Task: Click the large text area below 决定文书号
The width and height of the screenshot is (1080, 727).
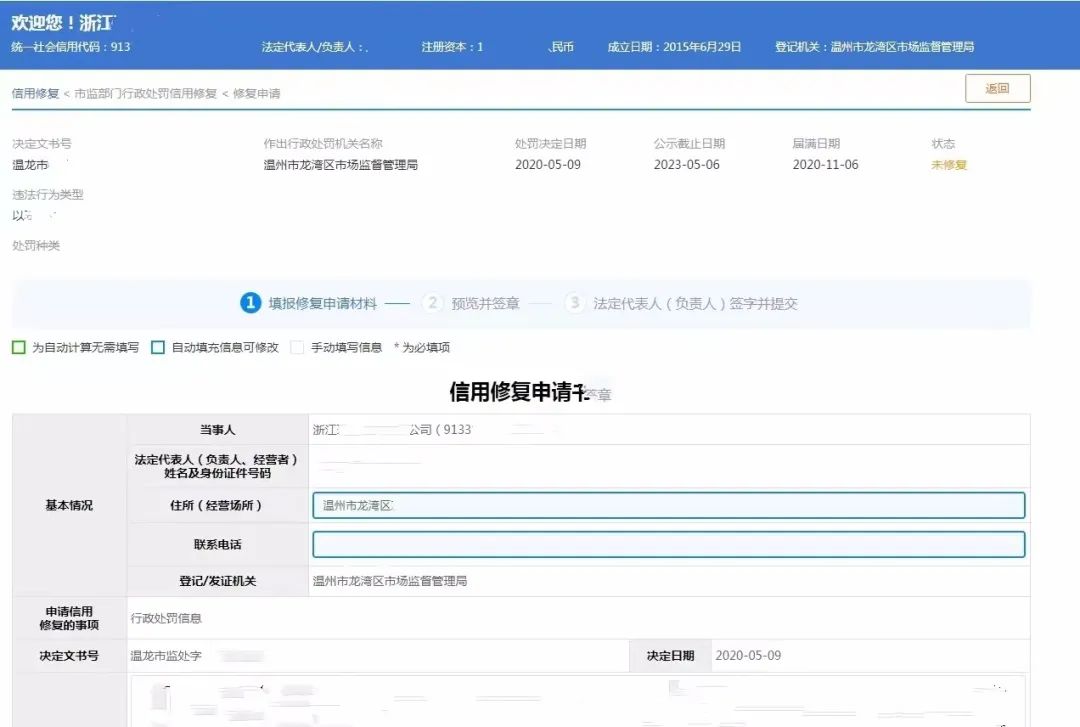Action: 578,700
